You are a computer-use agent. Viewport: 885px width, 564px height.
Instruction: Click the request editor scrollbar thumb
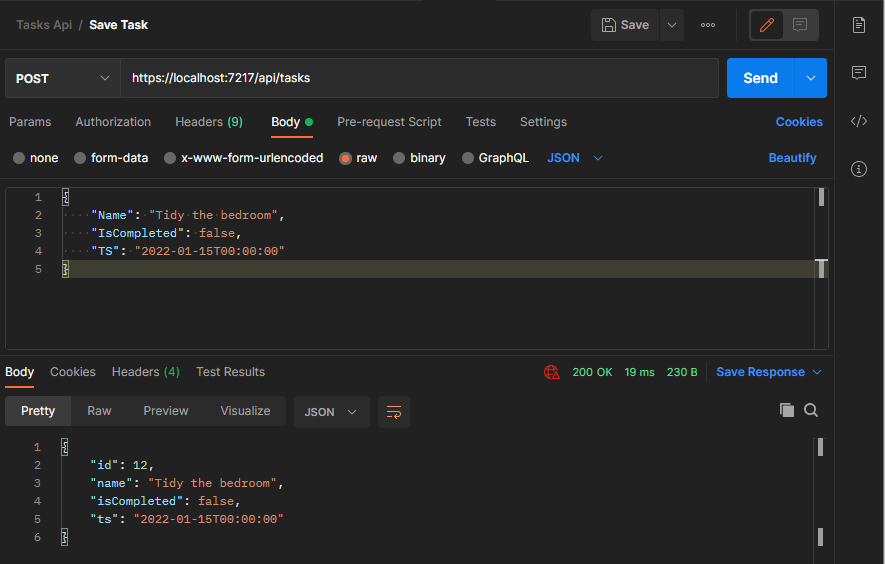[x=821, y=197]
